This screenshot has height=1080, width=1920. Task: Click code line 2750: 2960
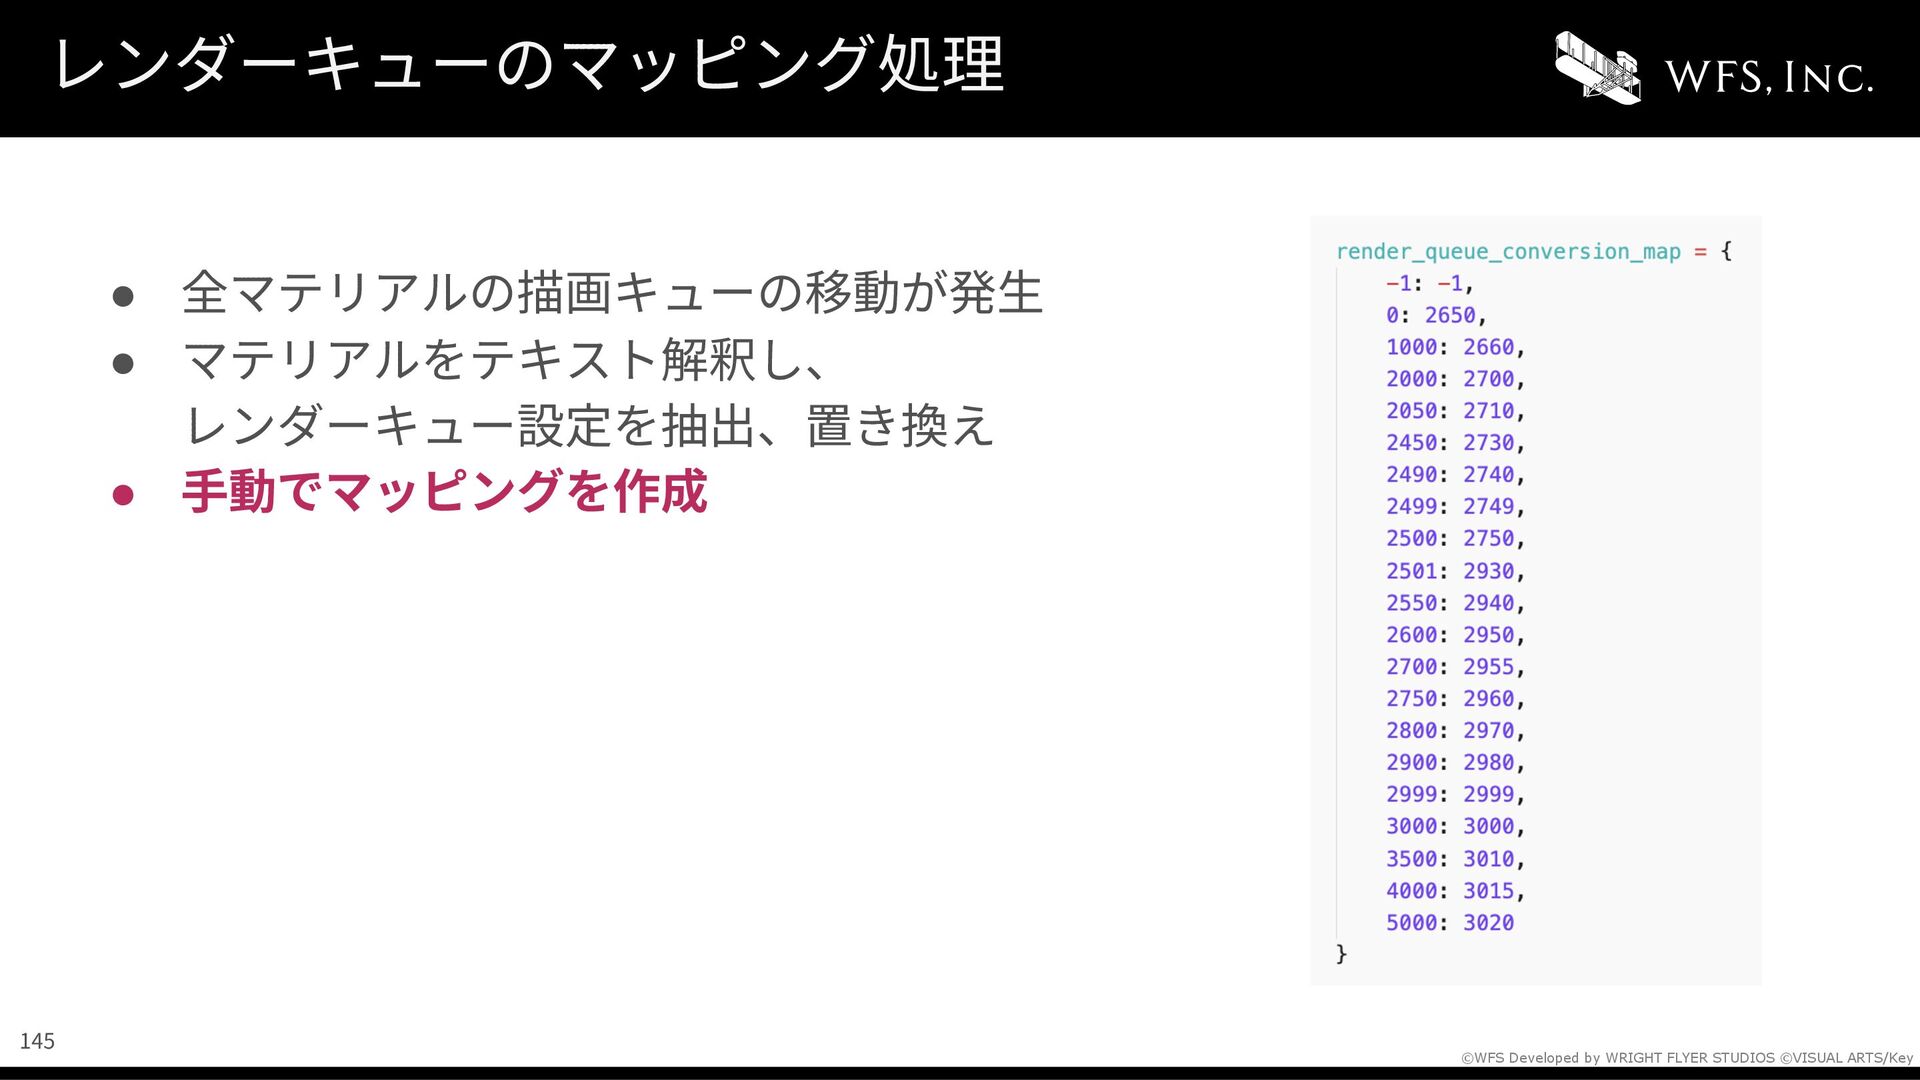pos(1455,700)
